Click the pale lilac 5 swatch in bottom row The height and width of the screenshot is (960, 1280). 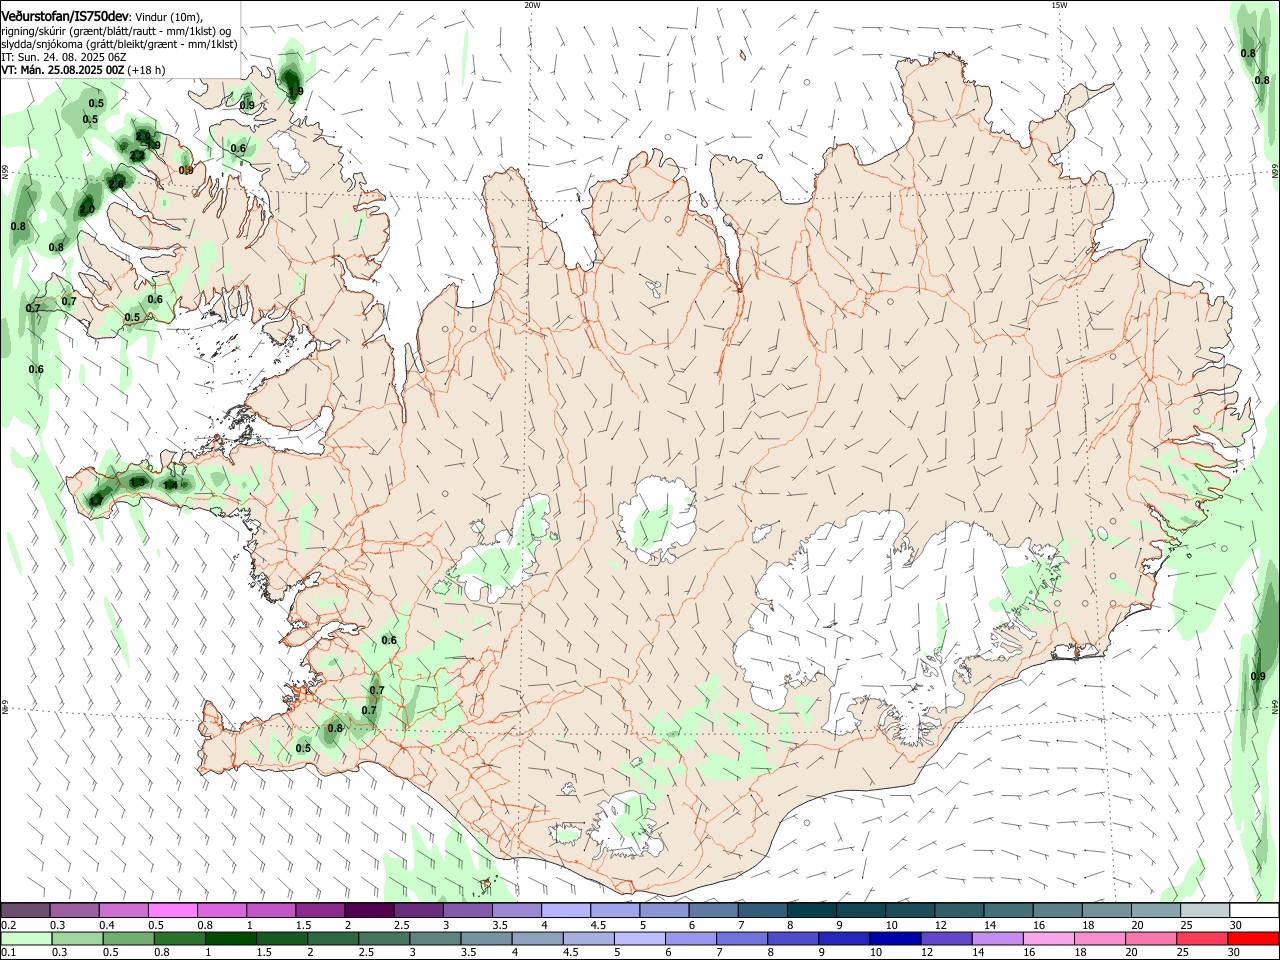coord(639,939)
